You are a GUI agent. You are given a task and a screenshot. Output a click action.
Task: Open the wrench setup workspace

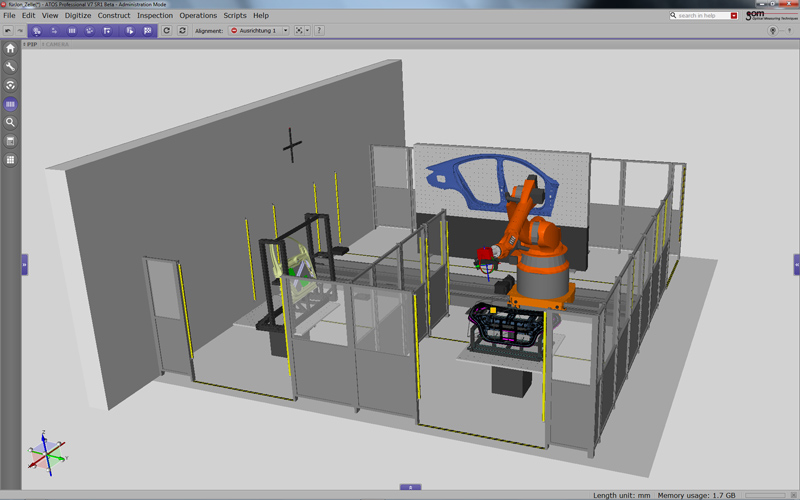pos(11,67)
